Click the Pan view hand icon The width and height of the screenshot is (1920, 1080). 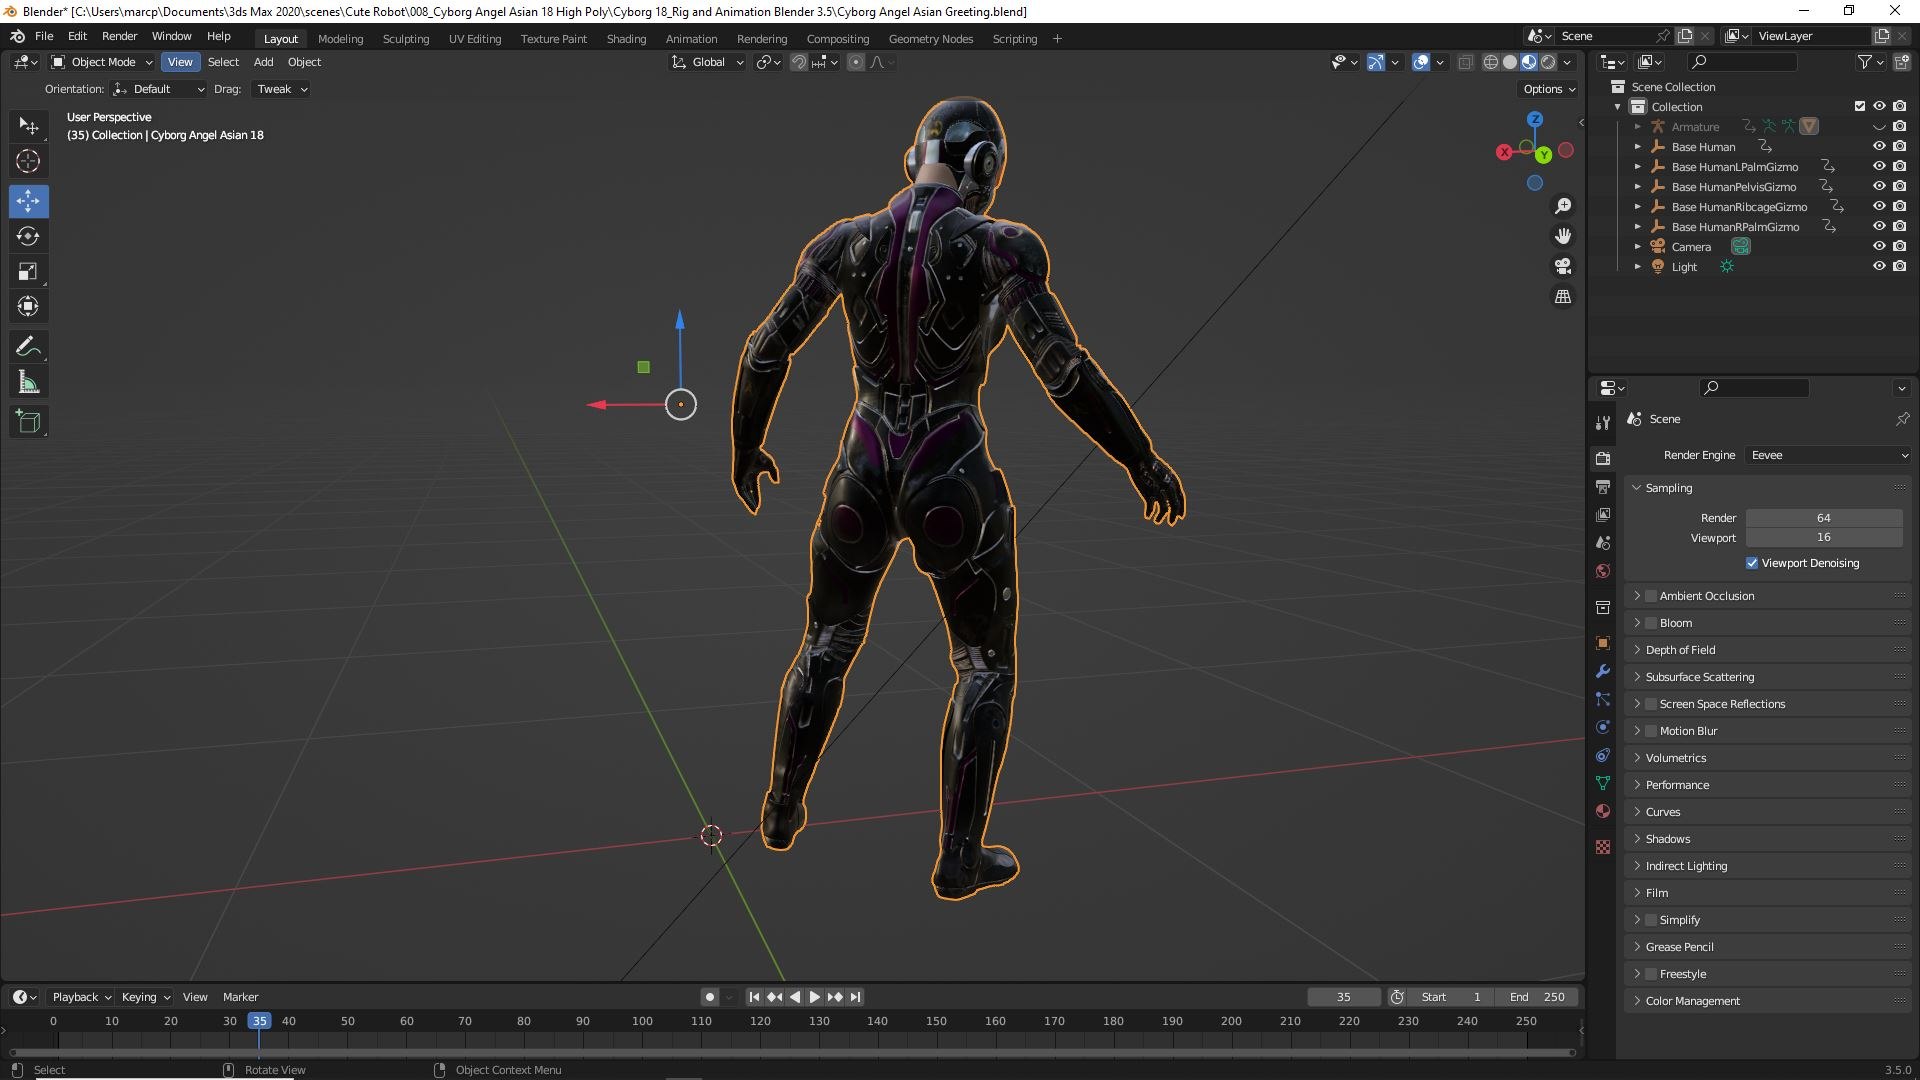[1563, 236]
